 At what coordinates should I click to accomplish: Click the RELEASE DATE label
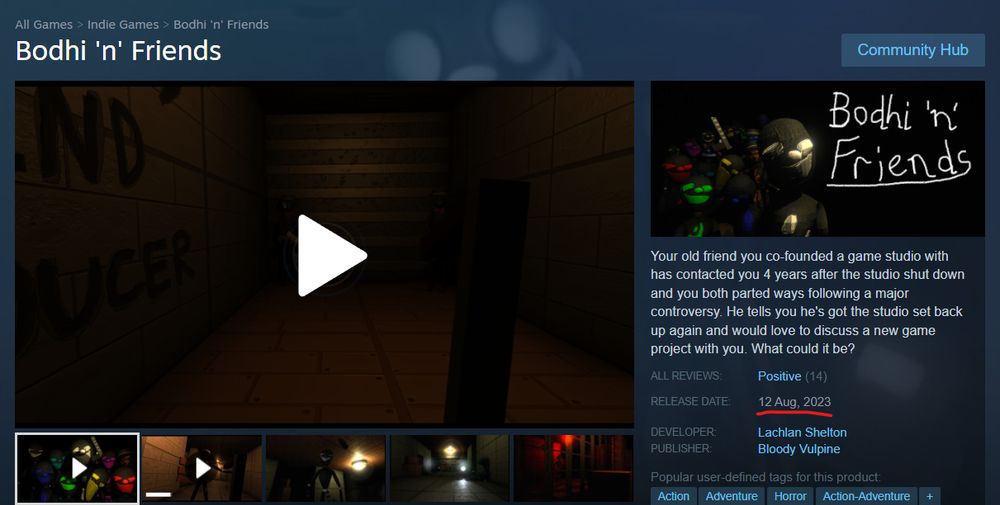(x=690, y=402)
